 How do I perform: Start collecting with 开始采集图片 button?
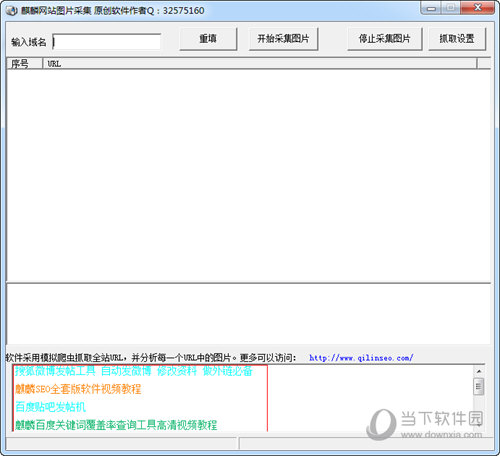283,39
